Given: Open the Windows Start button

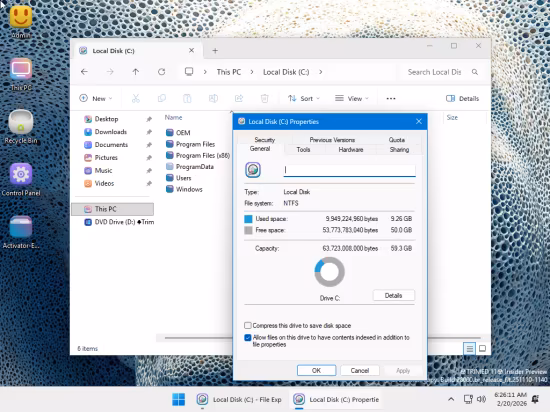Looking at the screenshot, I should tap(179, 399).
